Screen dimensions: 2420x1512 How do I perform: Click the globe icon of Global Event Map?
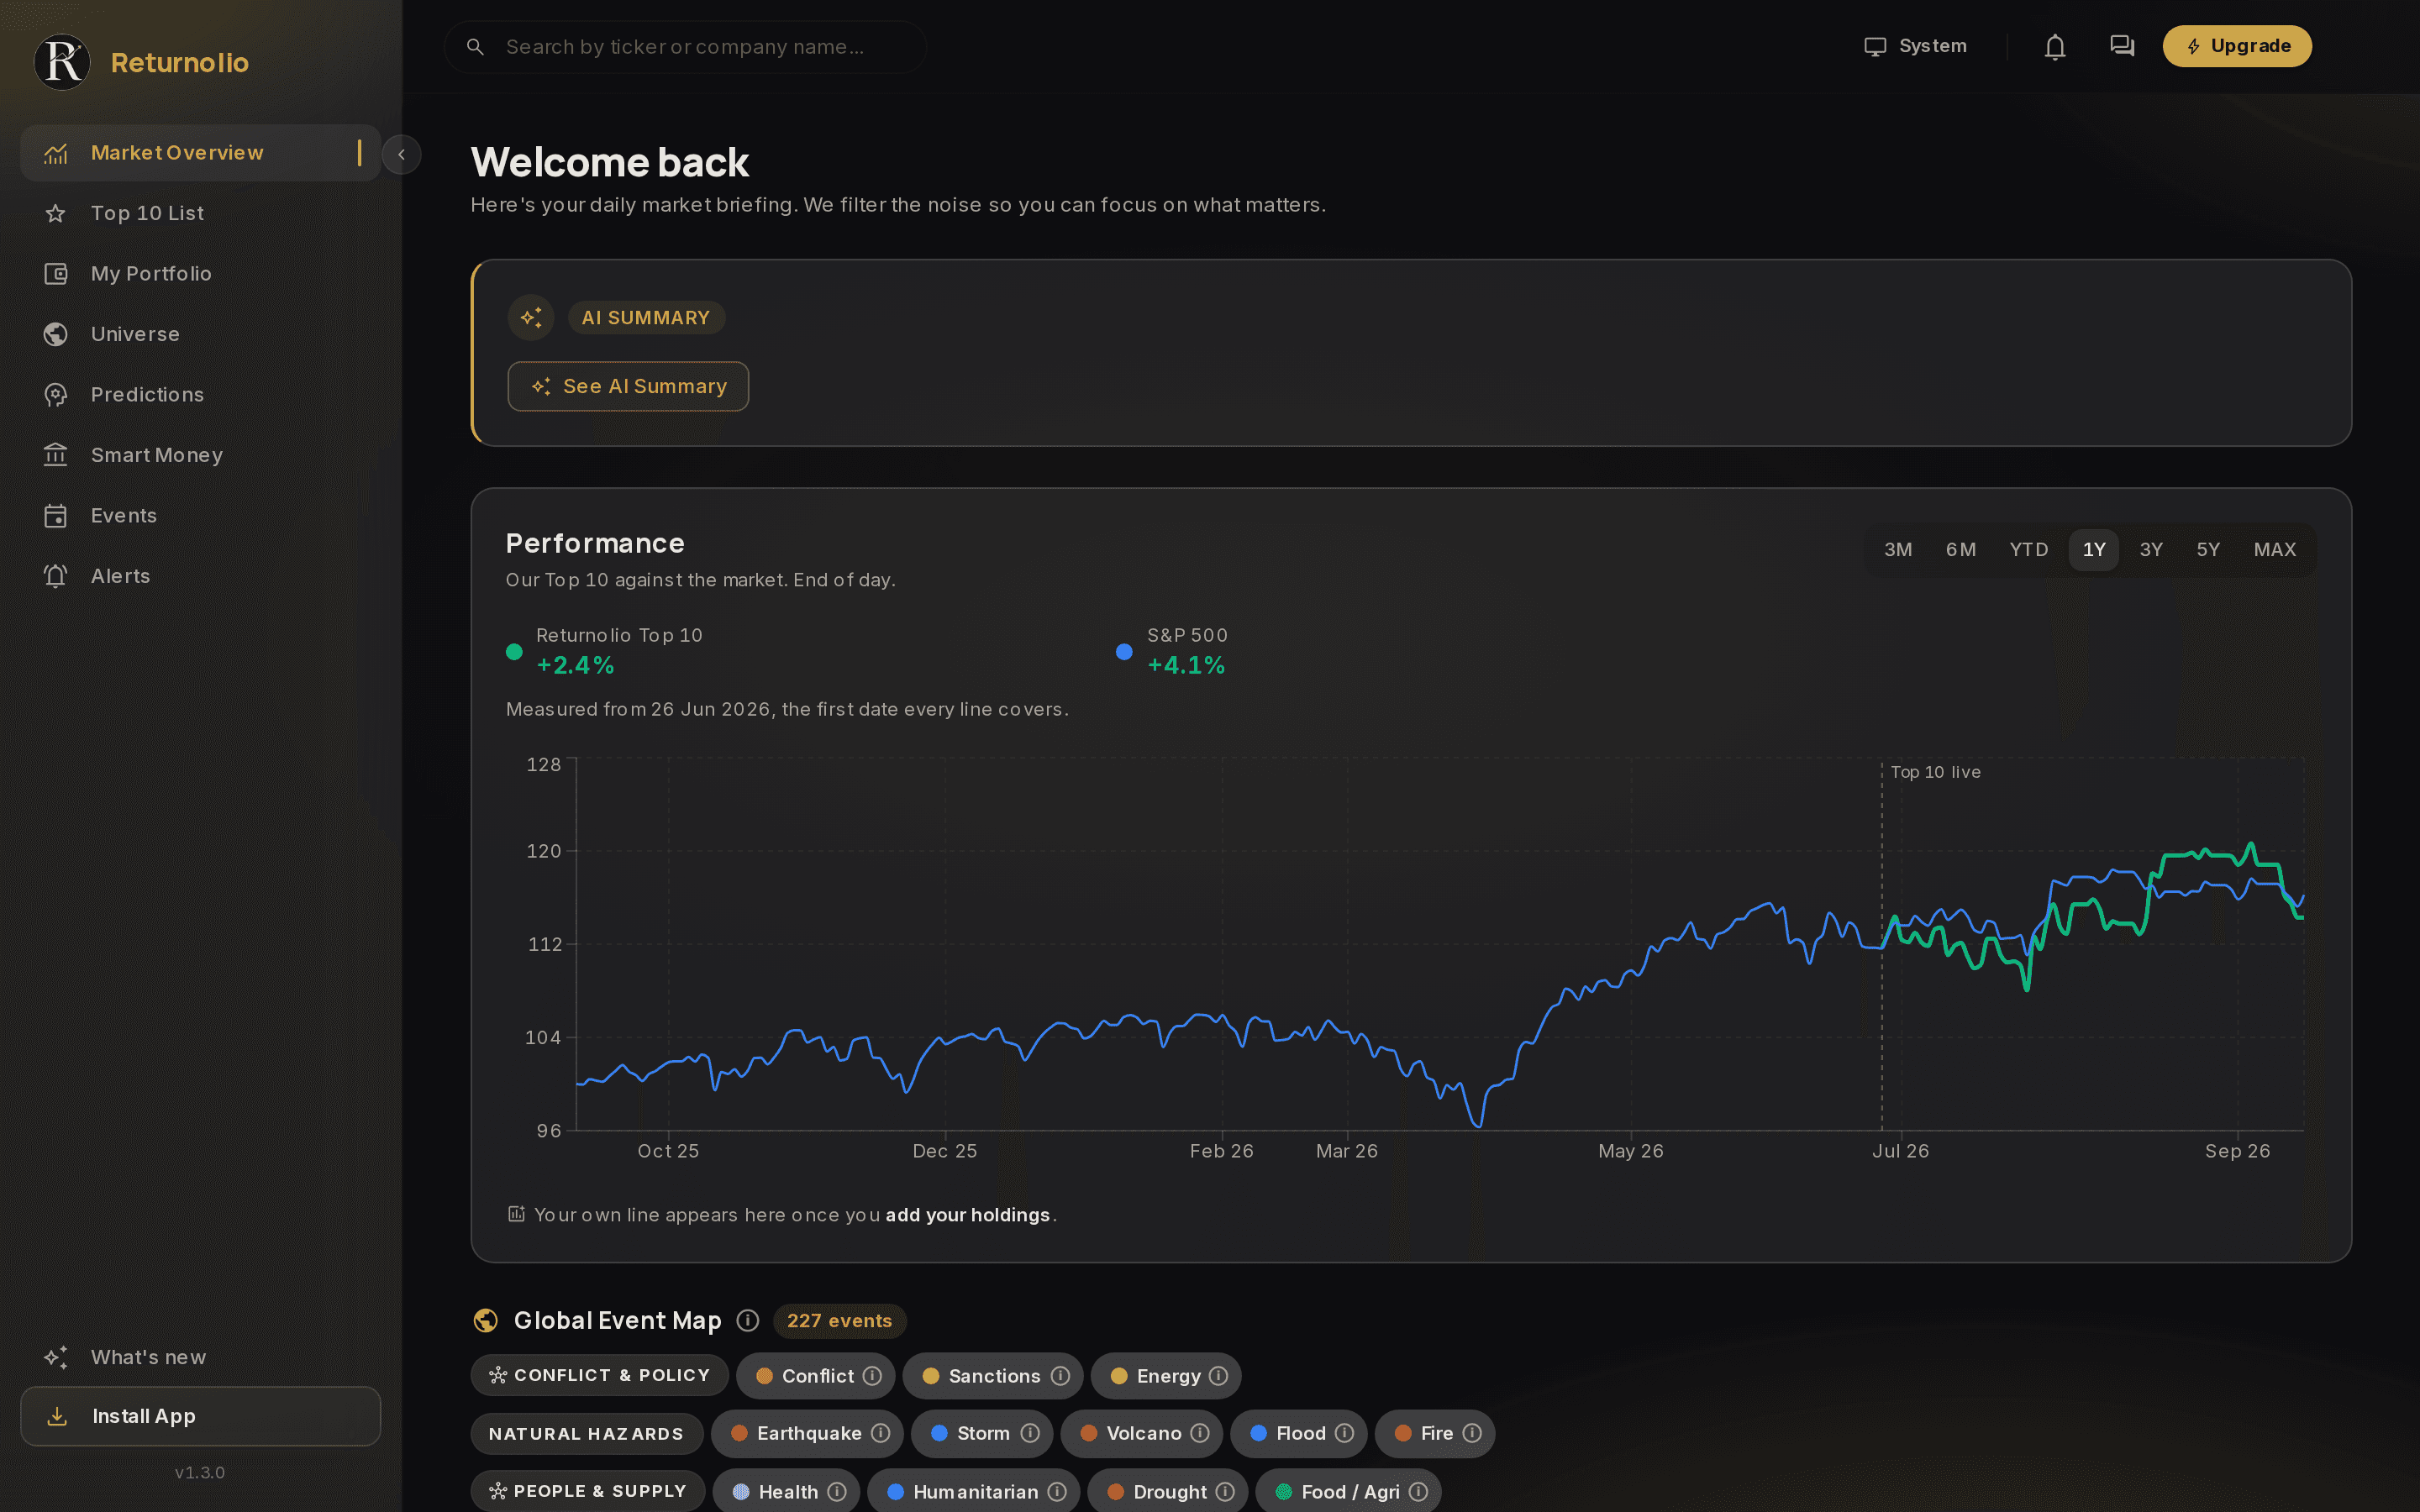click(486, 1320)
